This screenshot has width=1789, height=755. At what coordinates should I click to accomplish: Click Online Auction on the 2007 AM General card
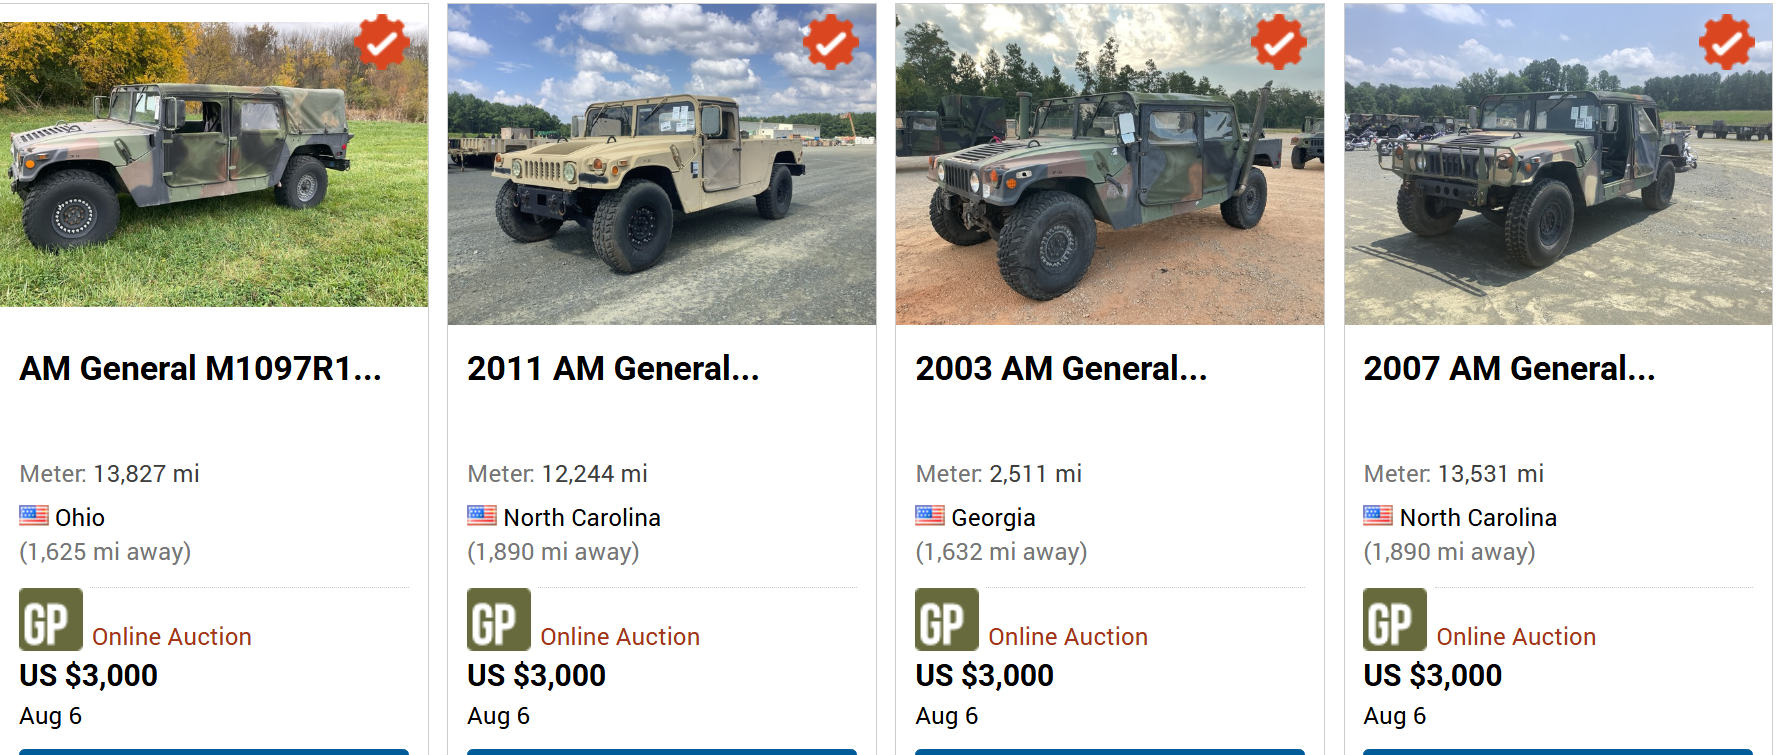tap(1516, 637)
